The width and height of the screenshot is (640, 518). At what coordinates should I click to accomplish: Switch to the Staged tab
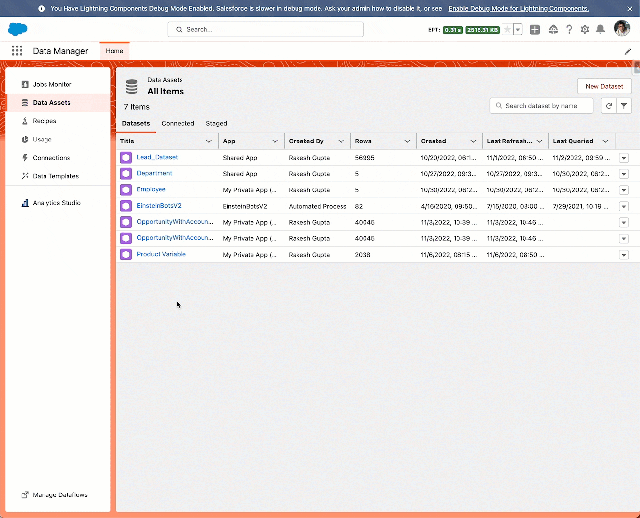216,124
